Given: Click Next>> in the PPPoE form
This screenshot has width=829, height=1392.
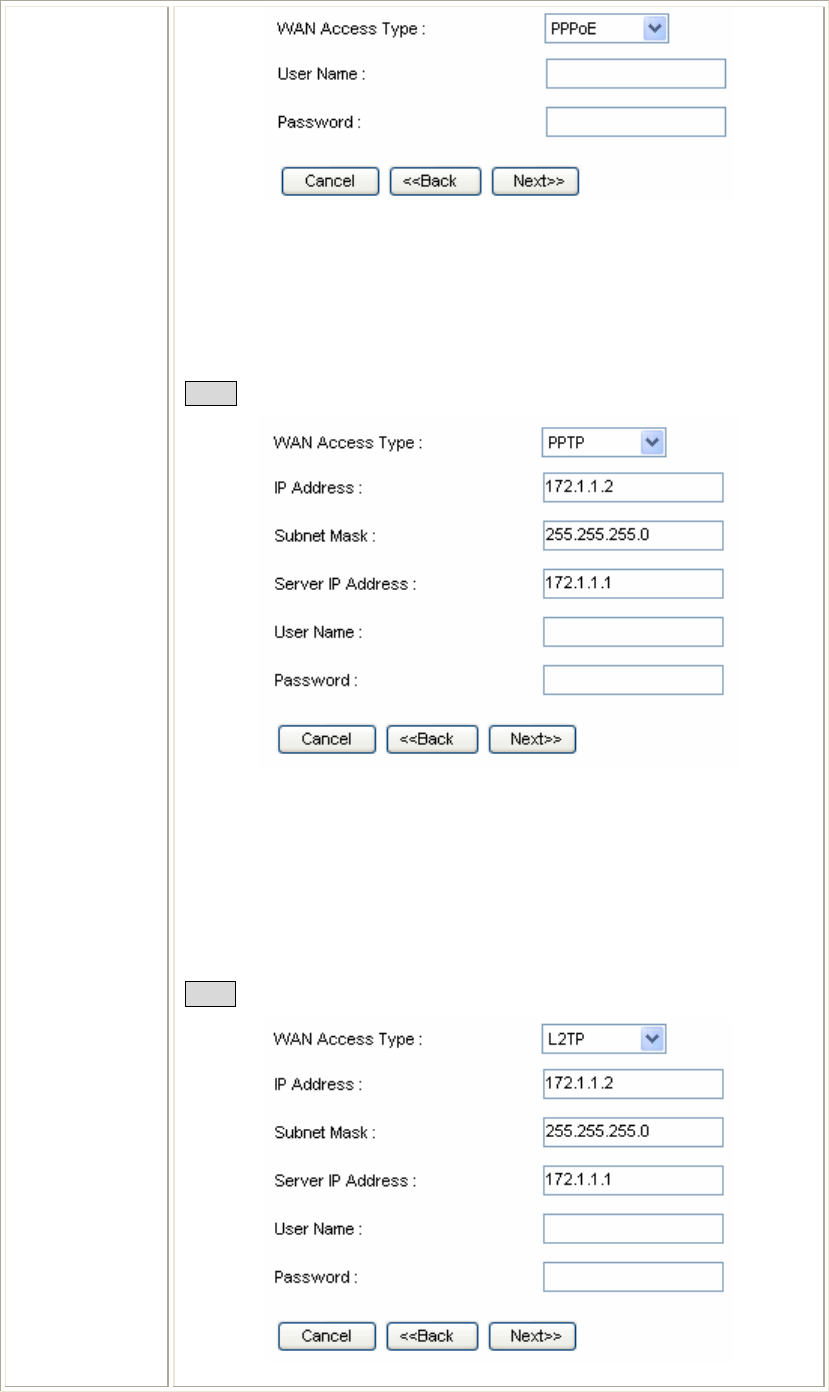Looking at the screenshot, I should pyautogui.click(x=536, y=181).
